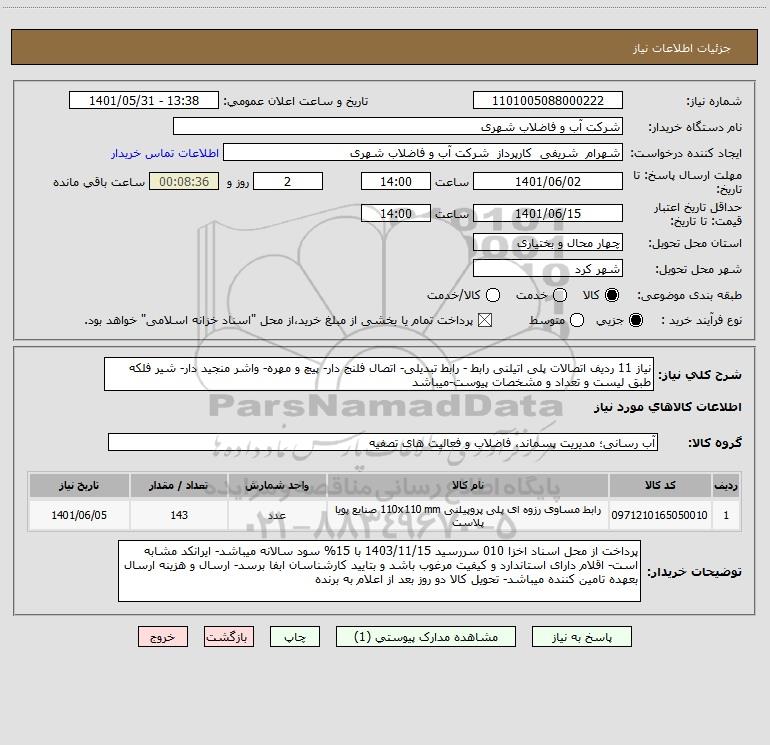Click product code 0971210165050010 cell
770x745 pixels.
pyautogui.click(x=660, y=515)
